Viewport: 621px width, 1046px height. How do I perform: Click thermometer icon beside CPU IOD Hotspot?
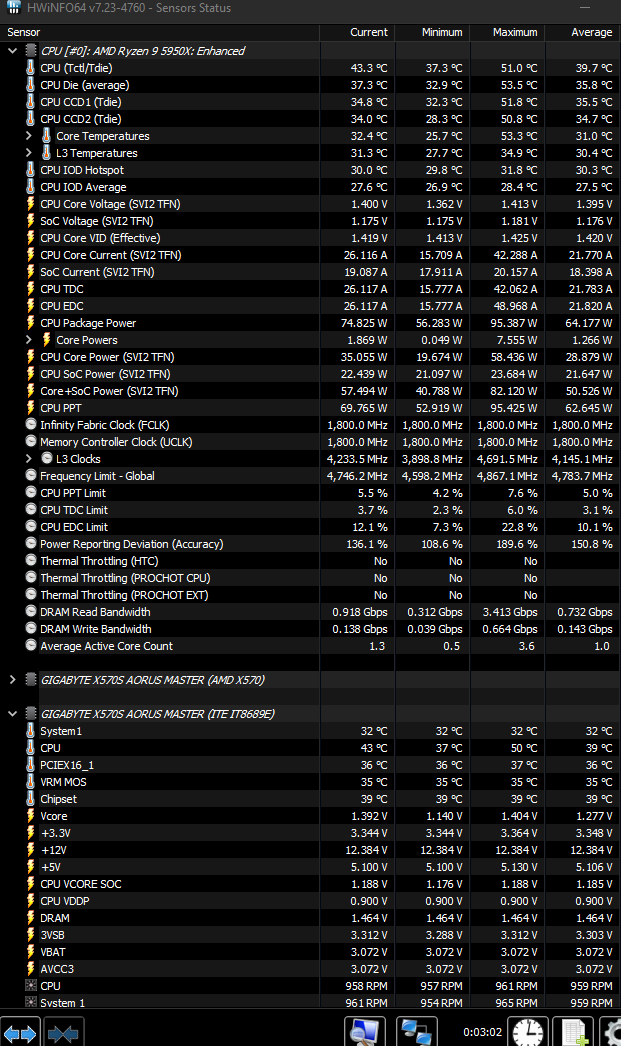pos(31,169)
